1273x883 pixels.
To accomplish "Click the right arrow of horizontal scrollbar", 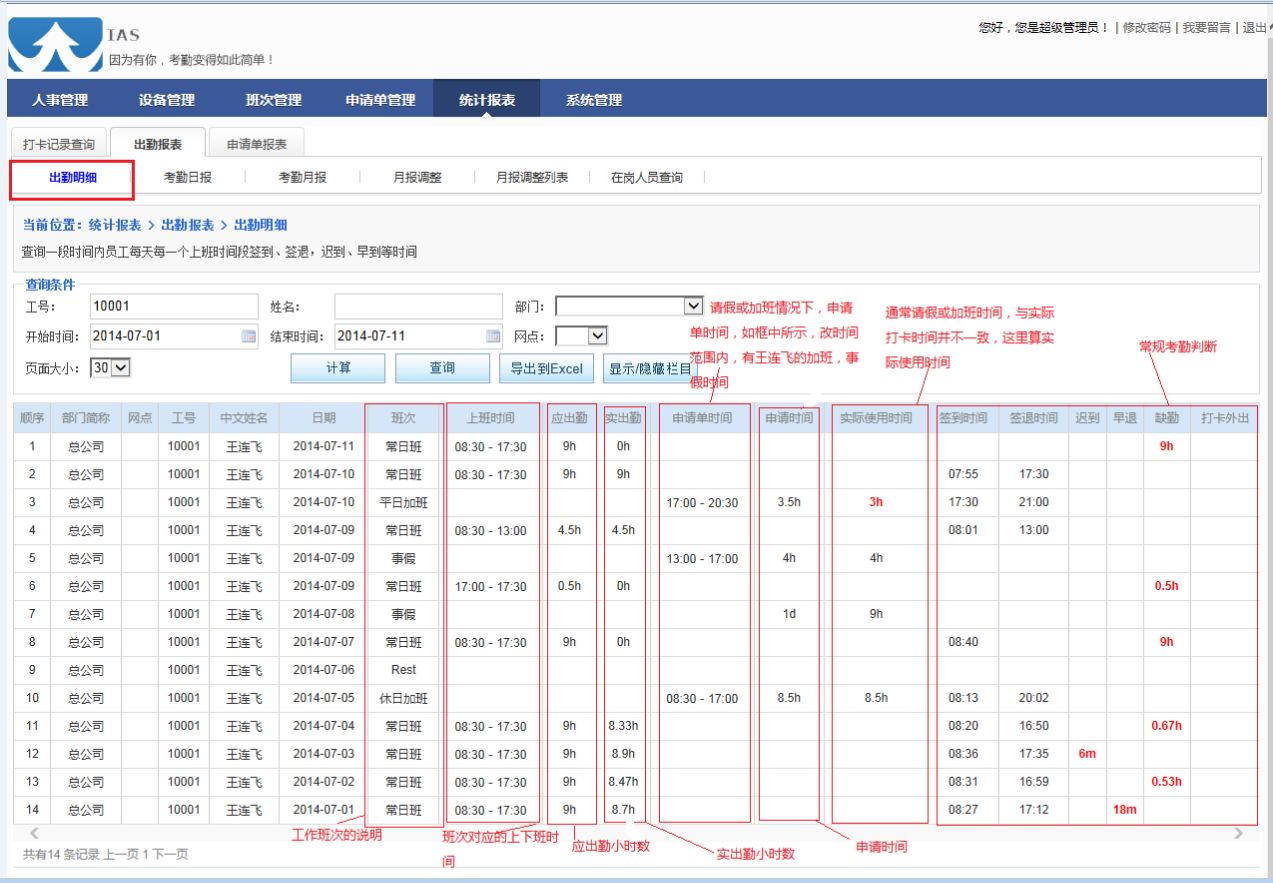I will [x=1238, y=832].
